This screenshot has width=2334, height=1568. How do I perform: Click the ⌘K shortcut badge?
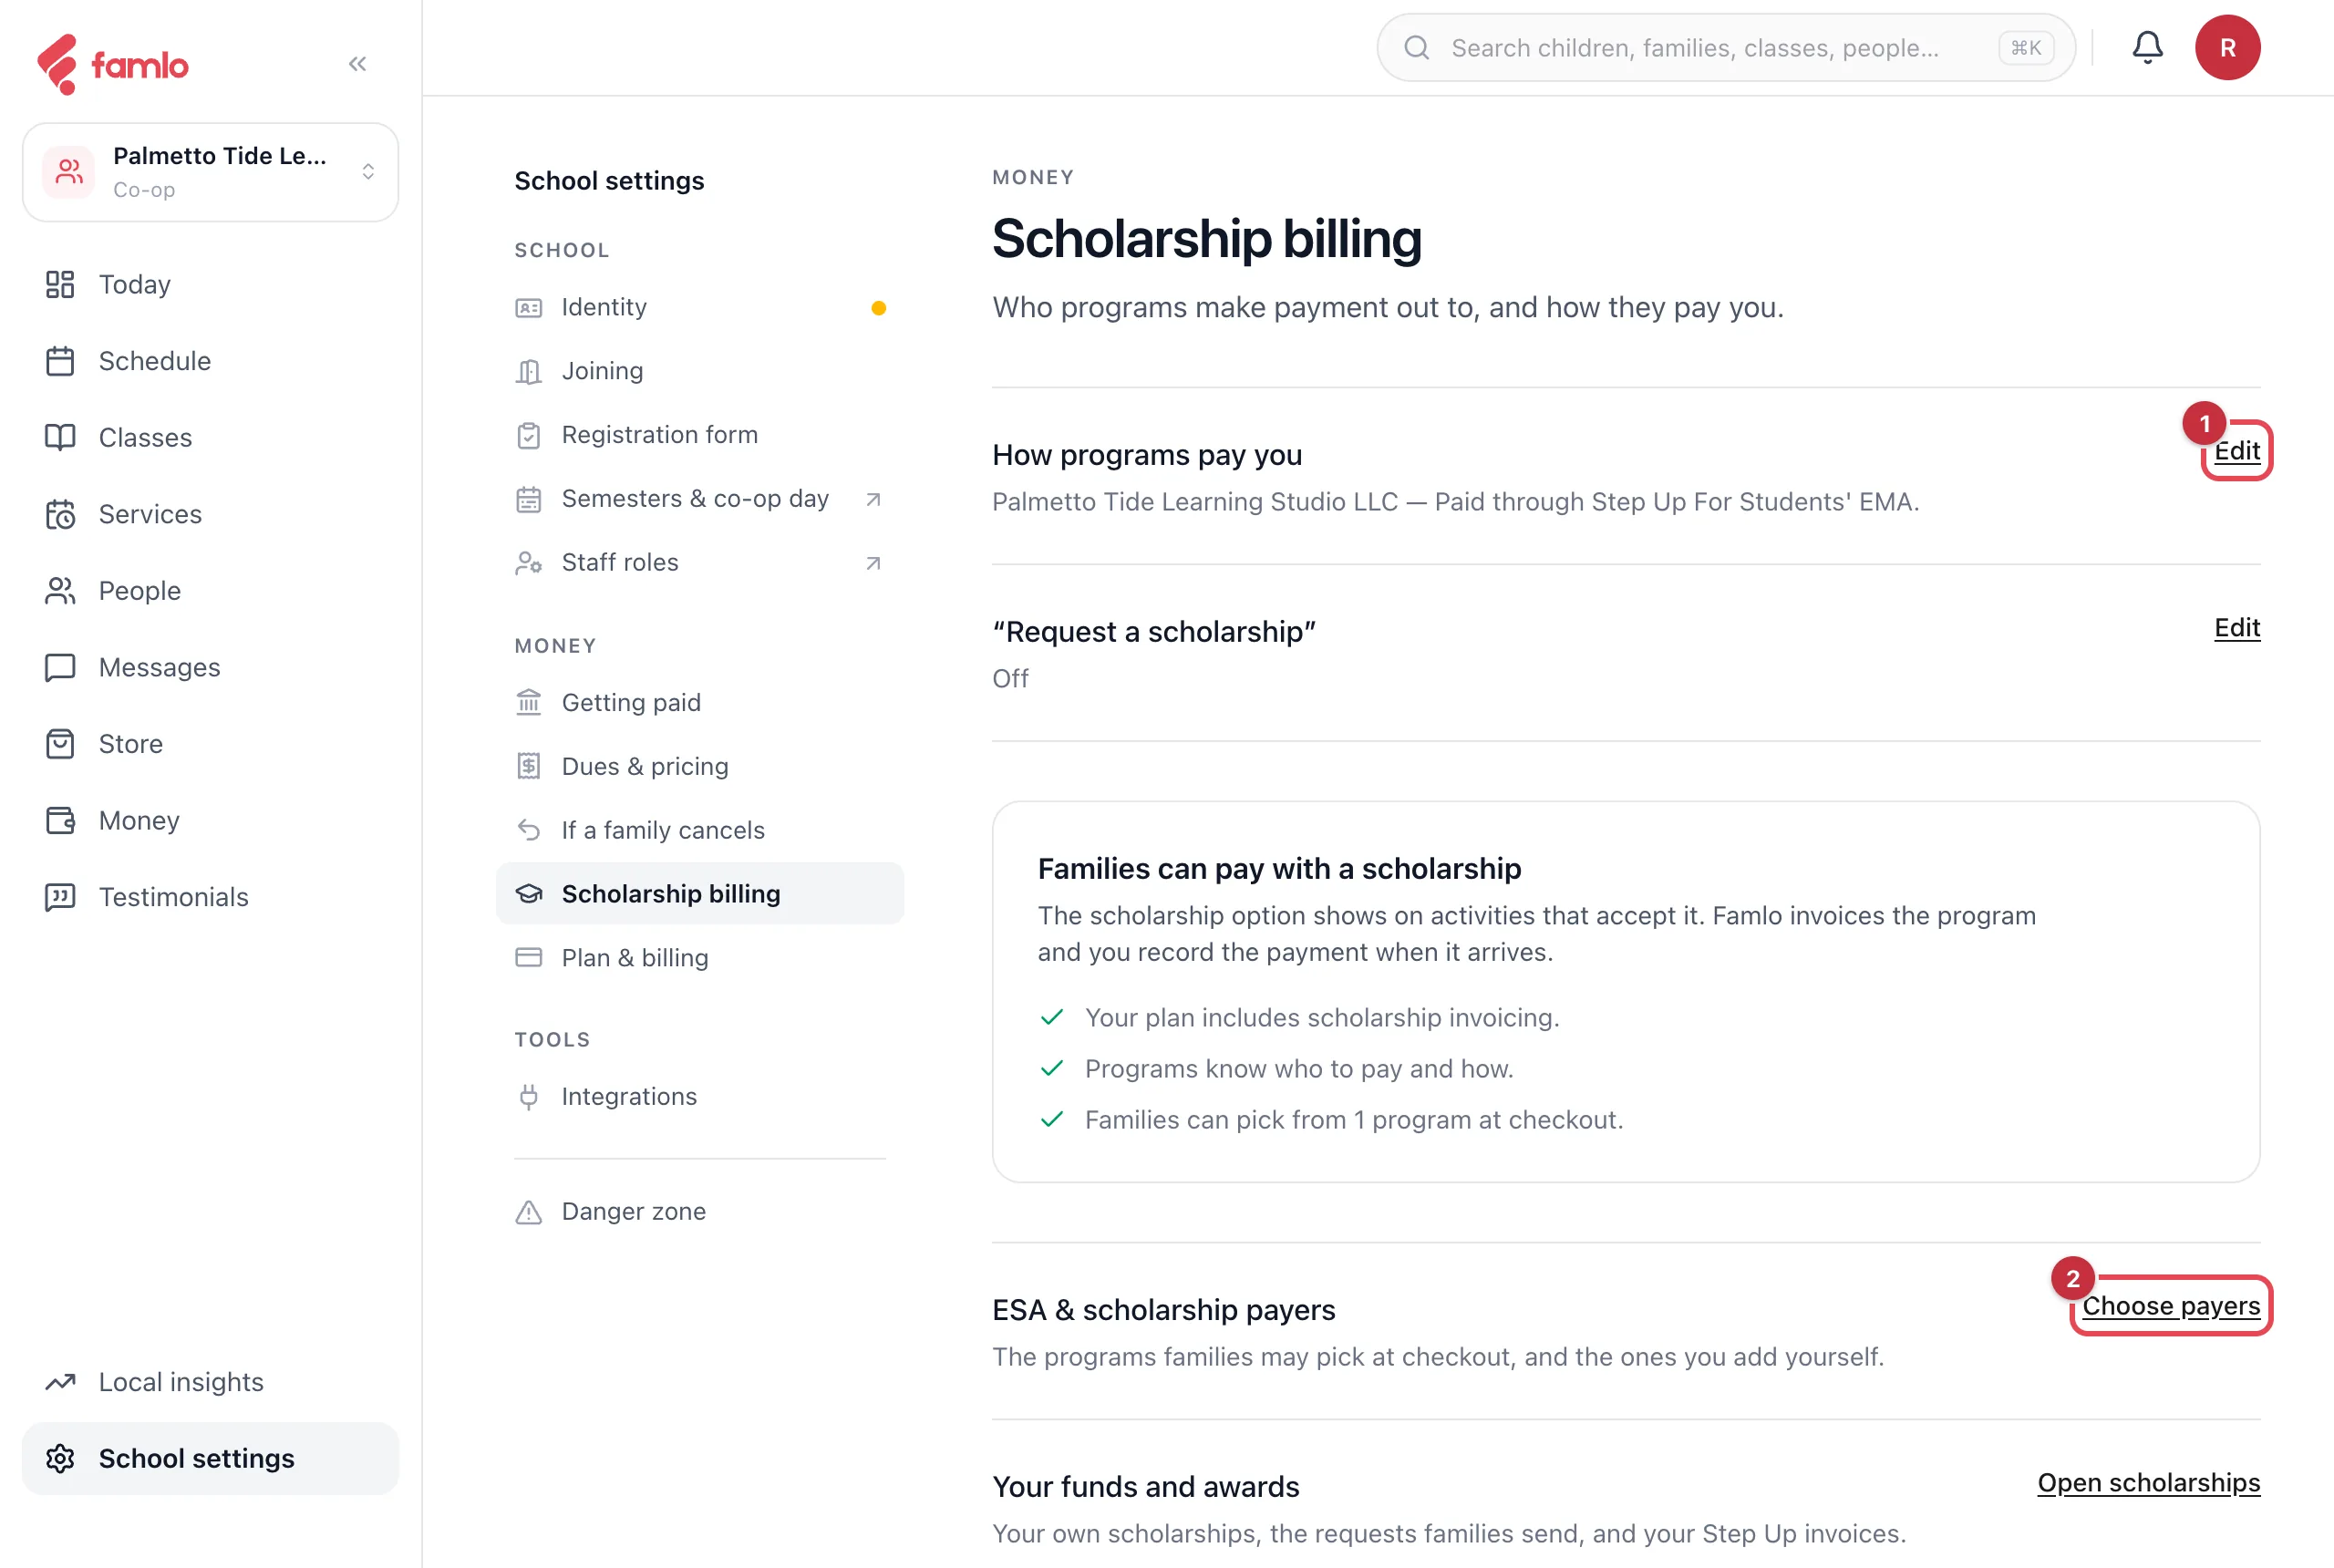click(2025, 48)
